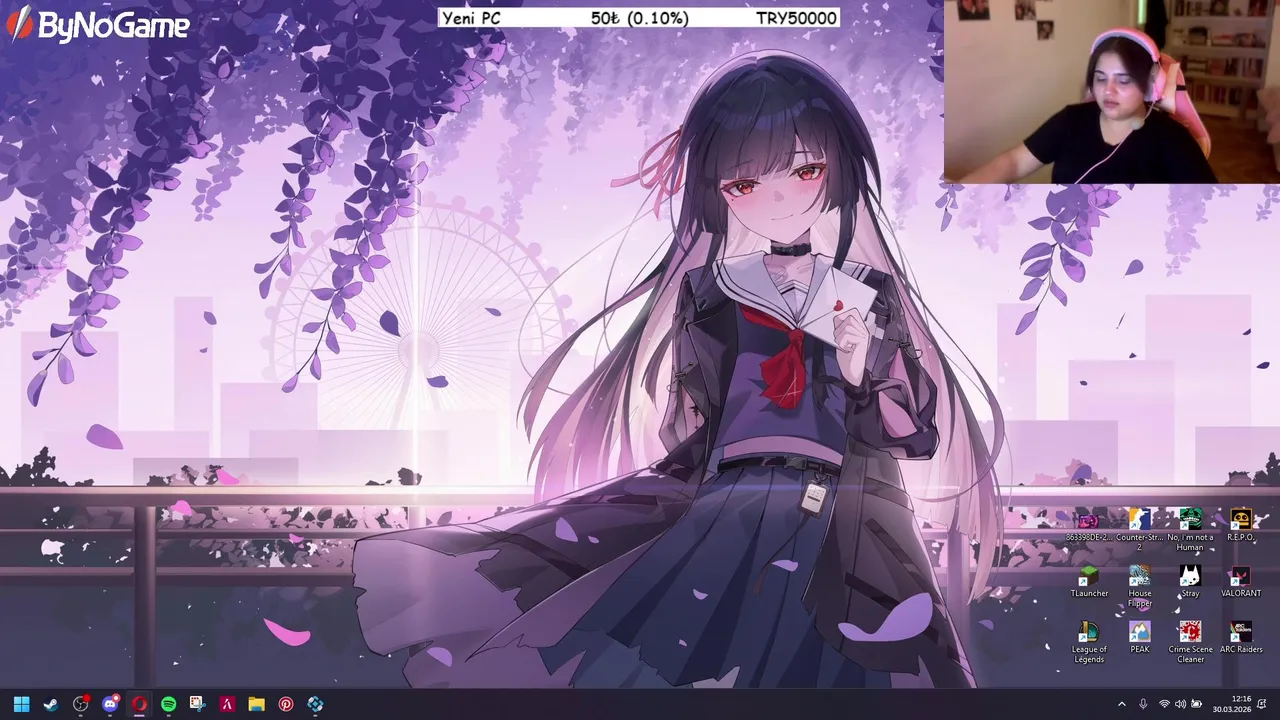
Task: Switch to OBS Studio in taskbar
Action: click(80, 704)
